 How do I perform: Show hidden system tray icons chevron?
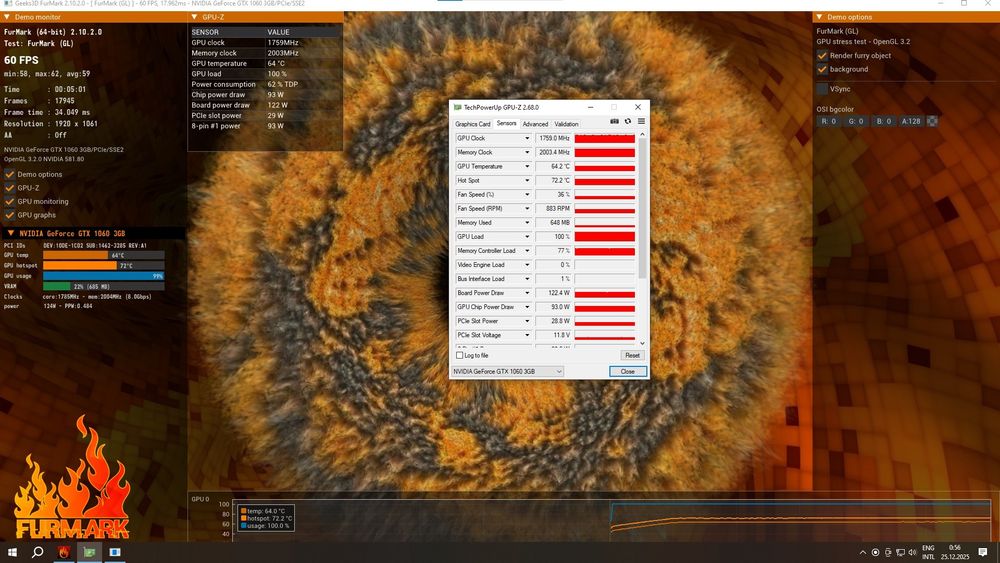[x=863, y=552]
